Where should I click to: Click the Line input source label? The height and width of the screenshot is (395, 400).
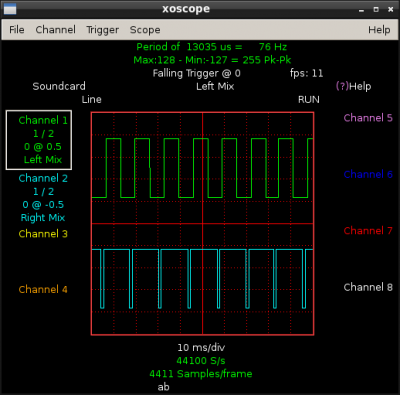tap(92, 99)
